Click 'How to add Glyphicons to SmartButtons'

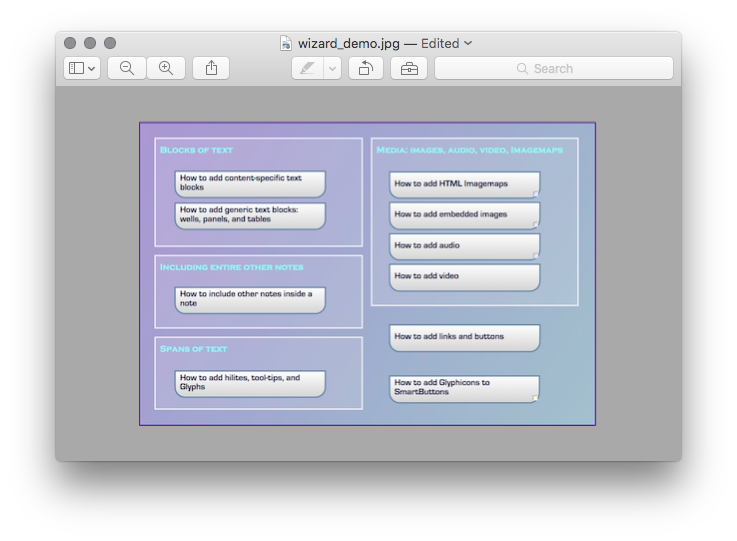click(x=464, y=388)
